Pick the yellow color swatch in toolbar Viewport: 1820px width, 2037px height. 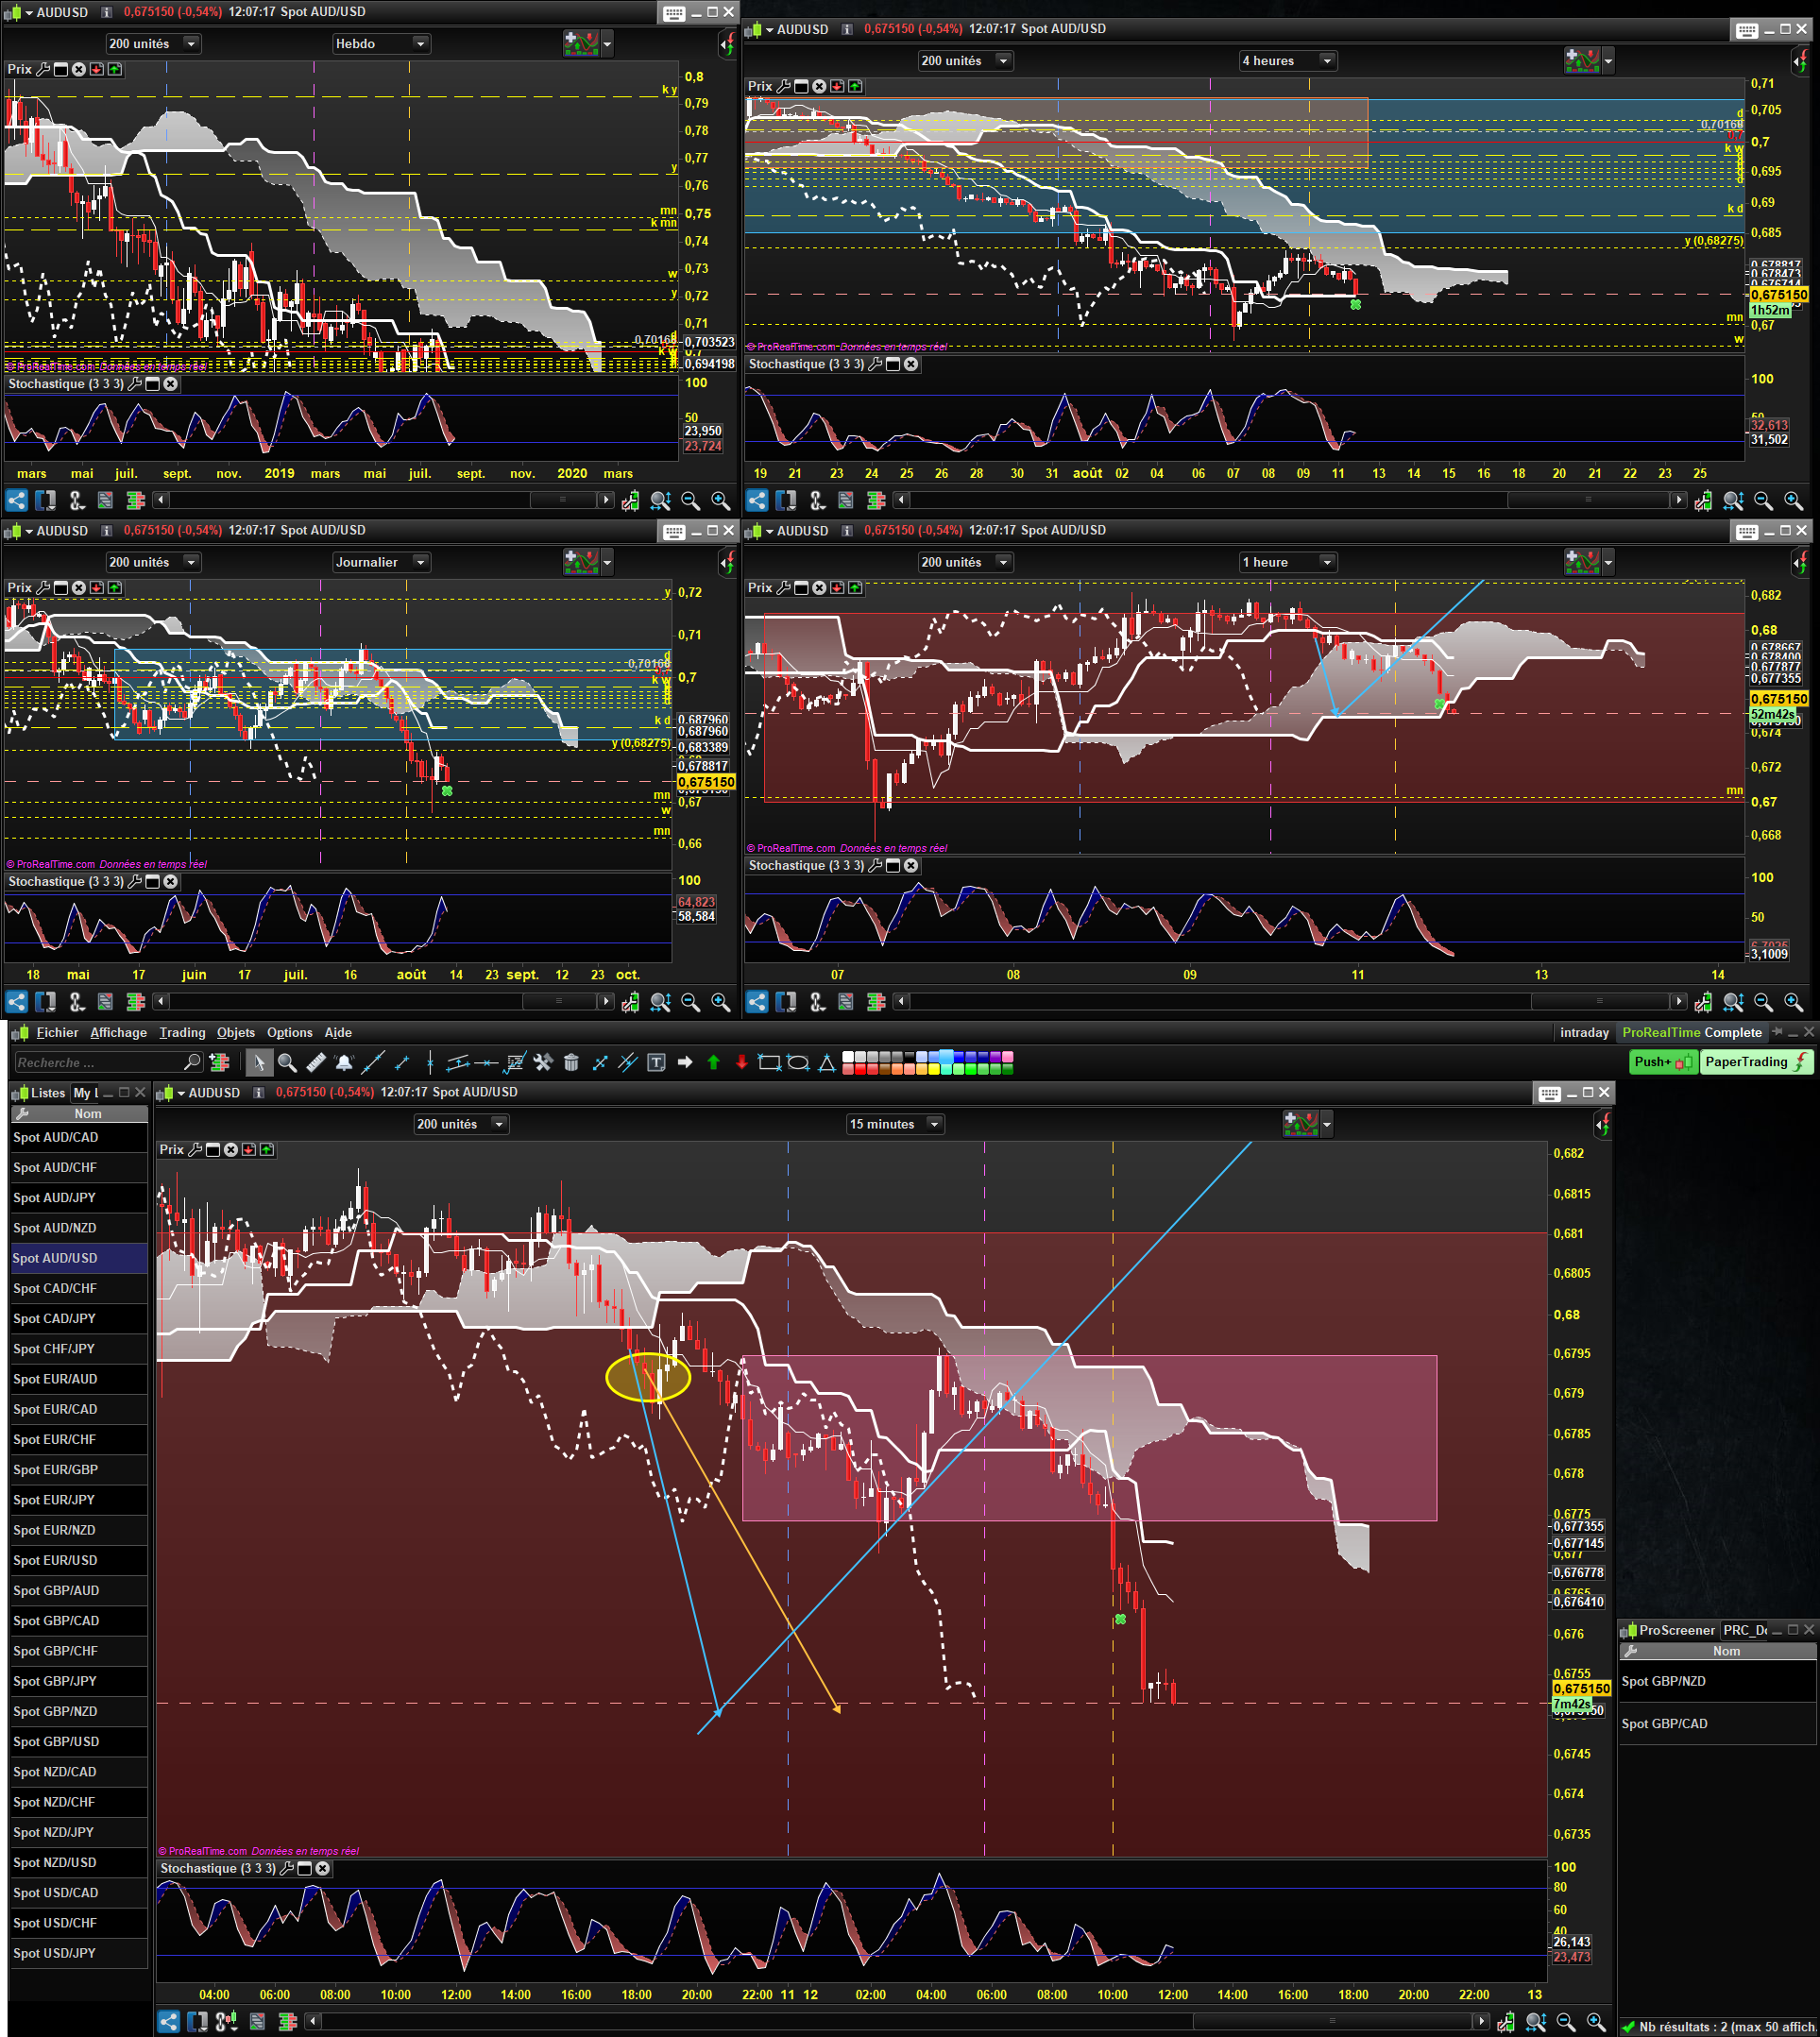coord(934,1069)
